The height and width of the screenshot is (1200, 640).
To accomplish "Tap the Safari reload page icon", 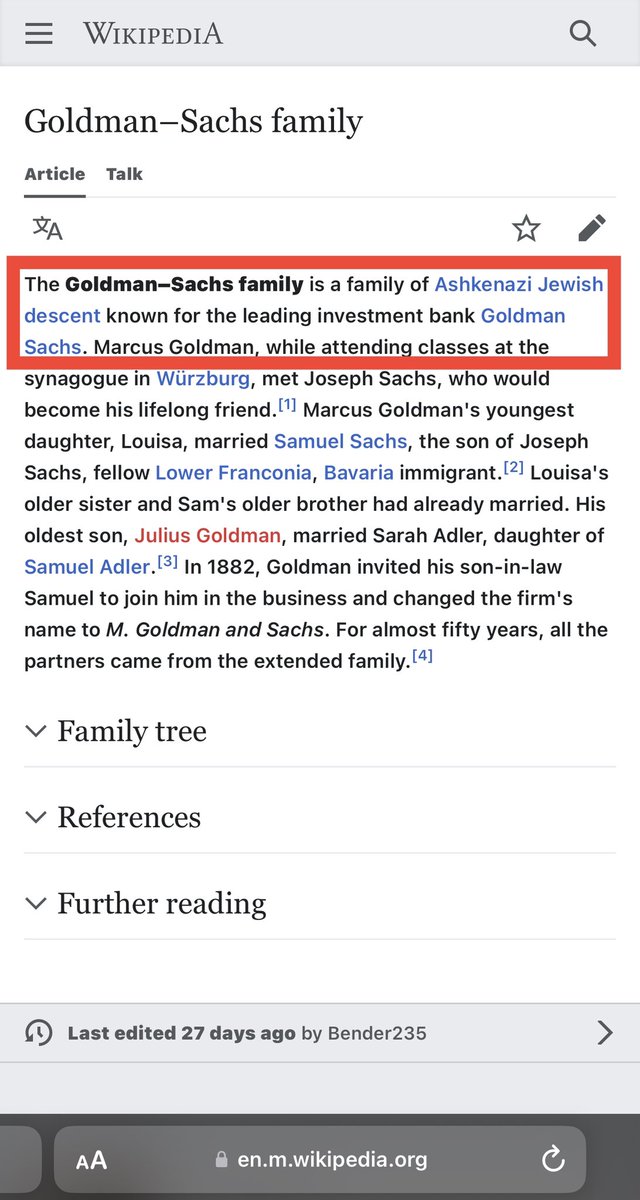I will point(552,1160).
